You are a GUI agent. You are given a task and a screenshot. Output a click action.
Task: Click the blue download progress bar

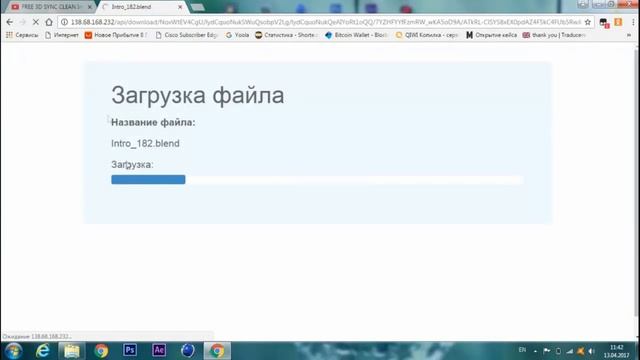point(148,180)
